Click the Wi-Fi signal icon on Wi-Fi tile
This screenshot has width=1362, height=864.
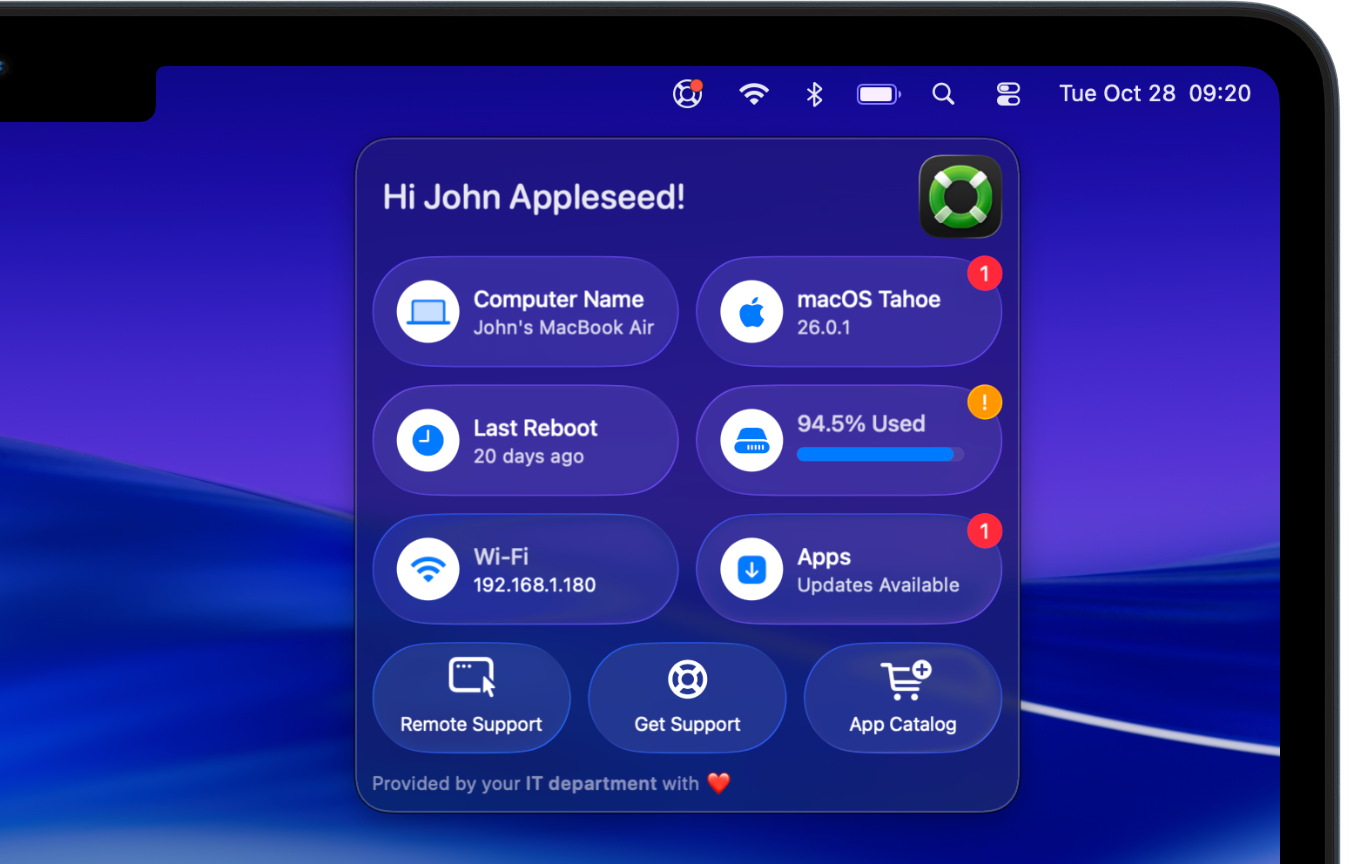[427, 568]
